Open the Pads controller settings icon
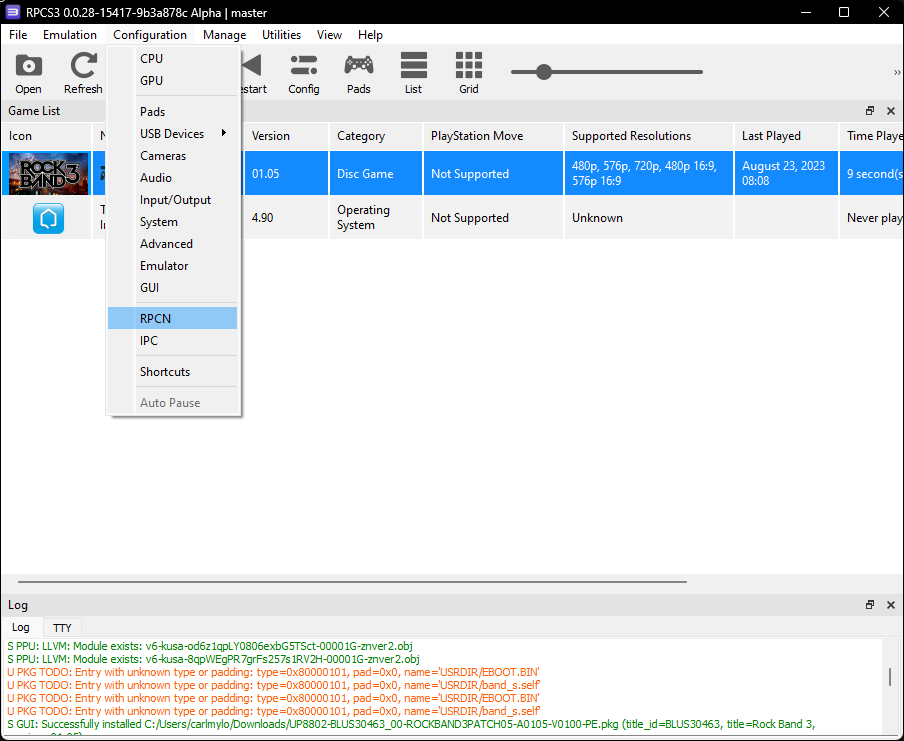 point(359,74)
